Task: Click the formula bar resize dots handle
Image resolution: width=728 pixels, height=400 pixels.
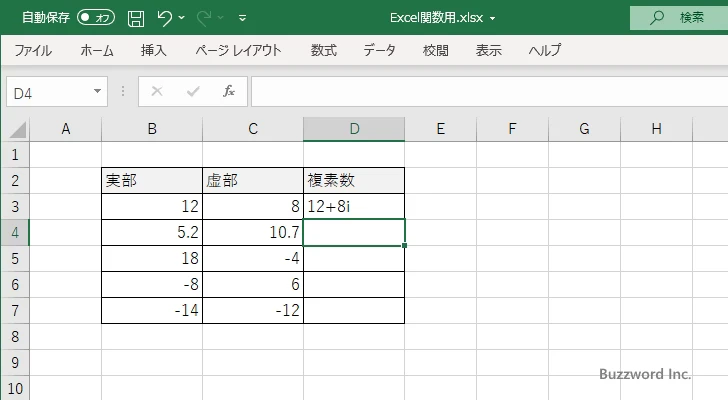Action: coord(123,91)
